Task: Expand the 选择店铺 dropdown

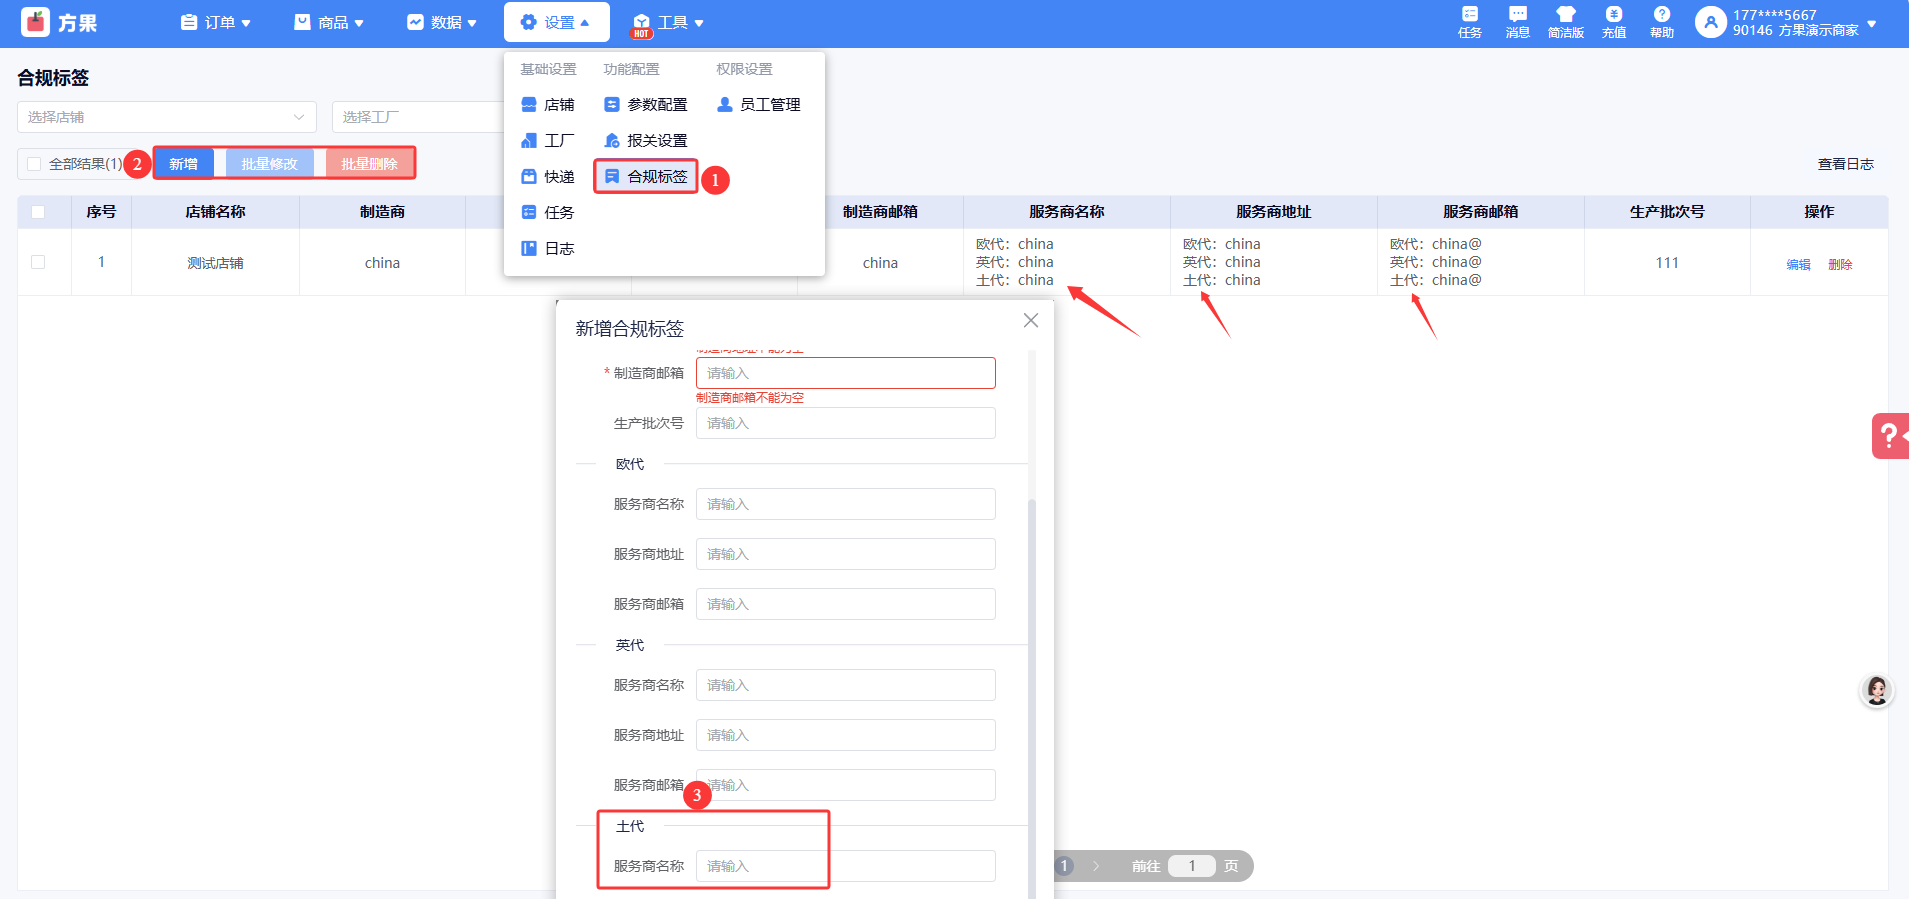Action: pos(167,117)
